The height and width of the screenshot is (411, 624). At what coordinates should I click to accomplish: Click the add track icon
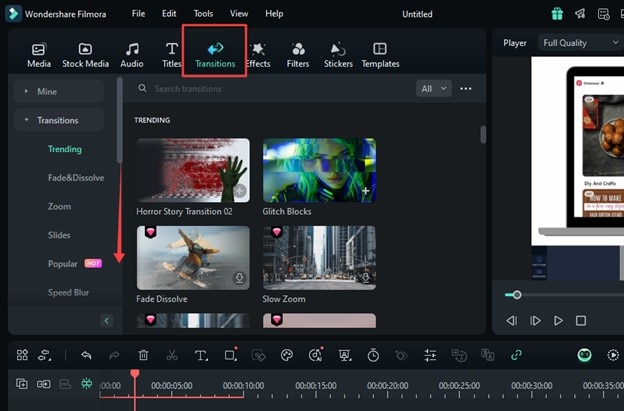[21, 384]
